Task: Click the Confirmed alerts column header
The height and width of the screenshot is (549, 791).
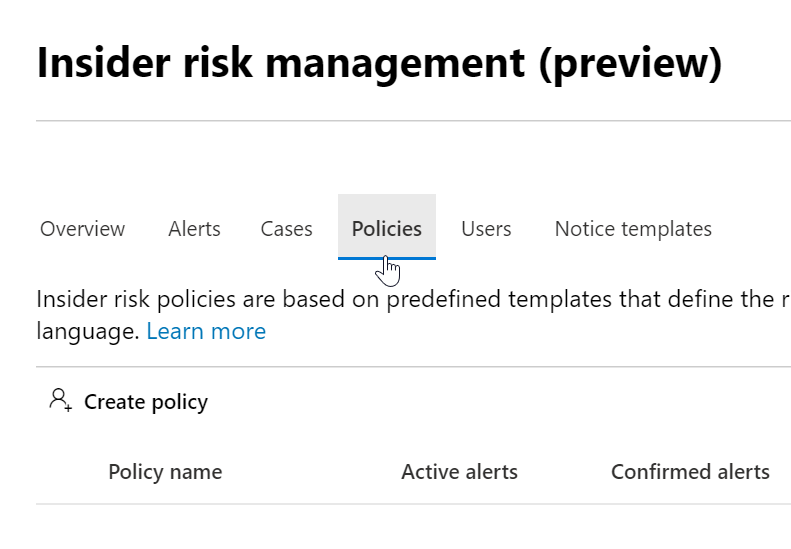Action: pyautogui.click(x=690, y=472)
